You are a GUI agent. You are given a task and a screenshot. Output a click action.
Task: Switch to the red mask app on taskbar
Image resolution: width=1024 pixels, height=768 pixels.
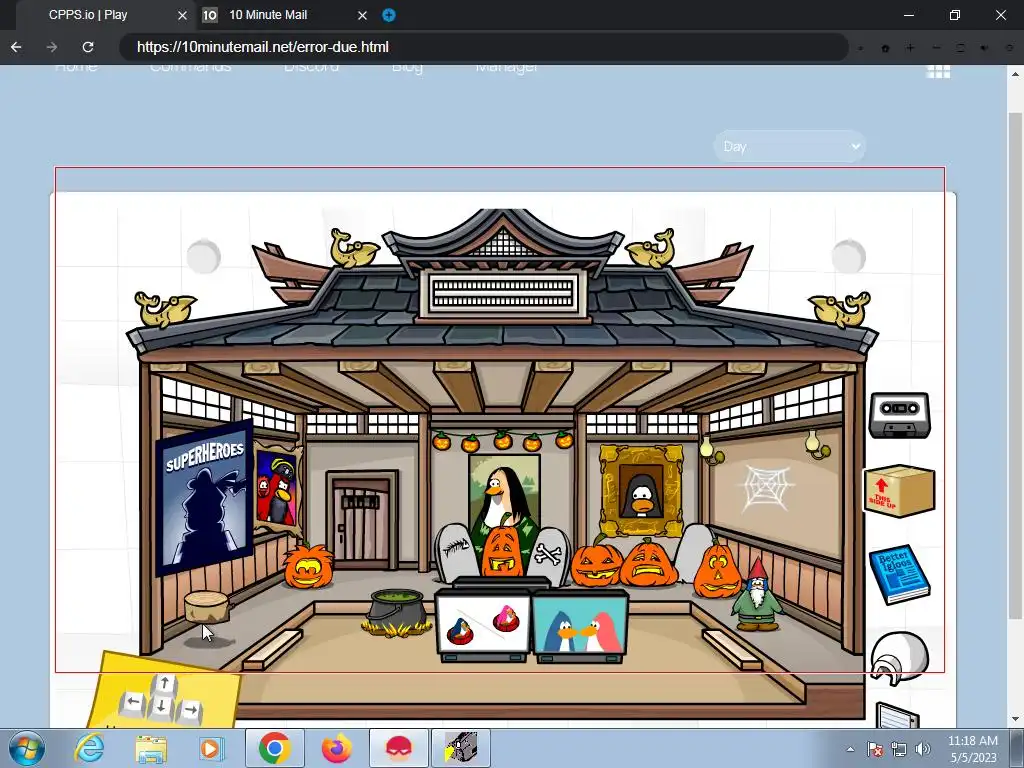tap(399, 748)
